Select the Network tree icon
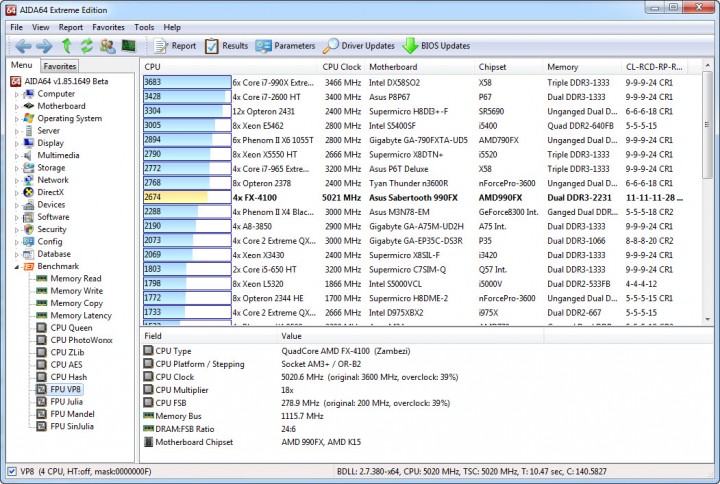 pyautogui.click(x=28, y=180)
